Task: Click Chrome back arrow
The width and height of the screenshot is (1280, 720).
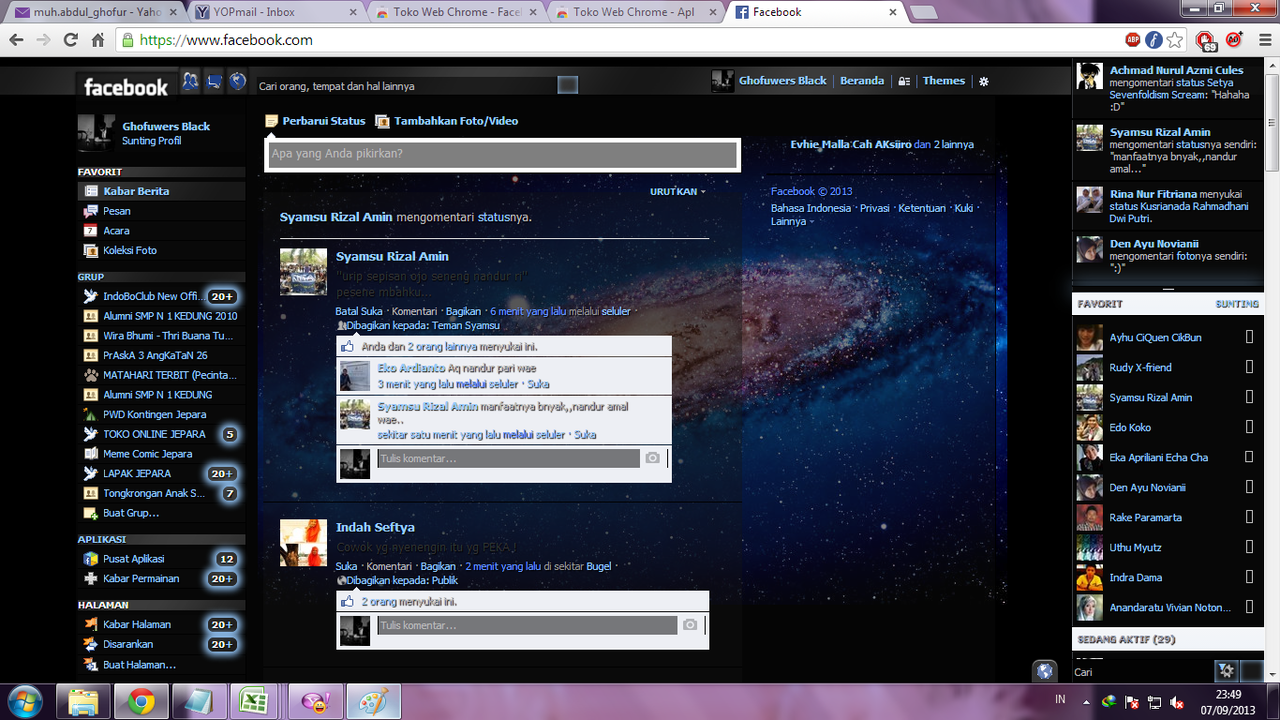Action: pyautogui.click(x=16, y=40)
